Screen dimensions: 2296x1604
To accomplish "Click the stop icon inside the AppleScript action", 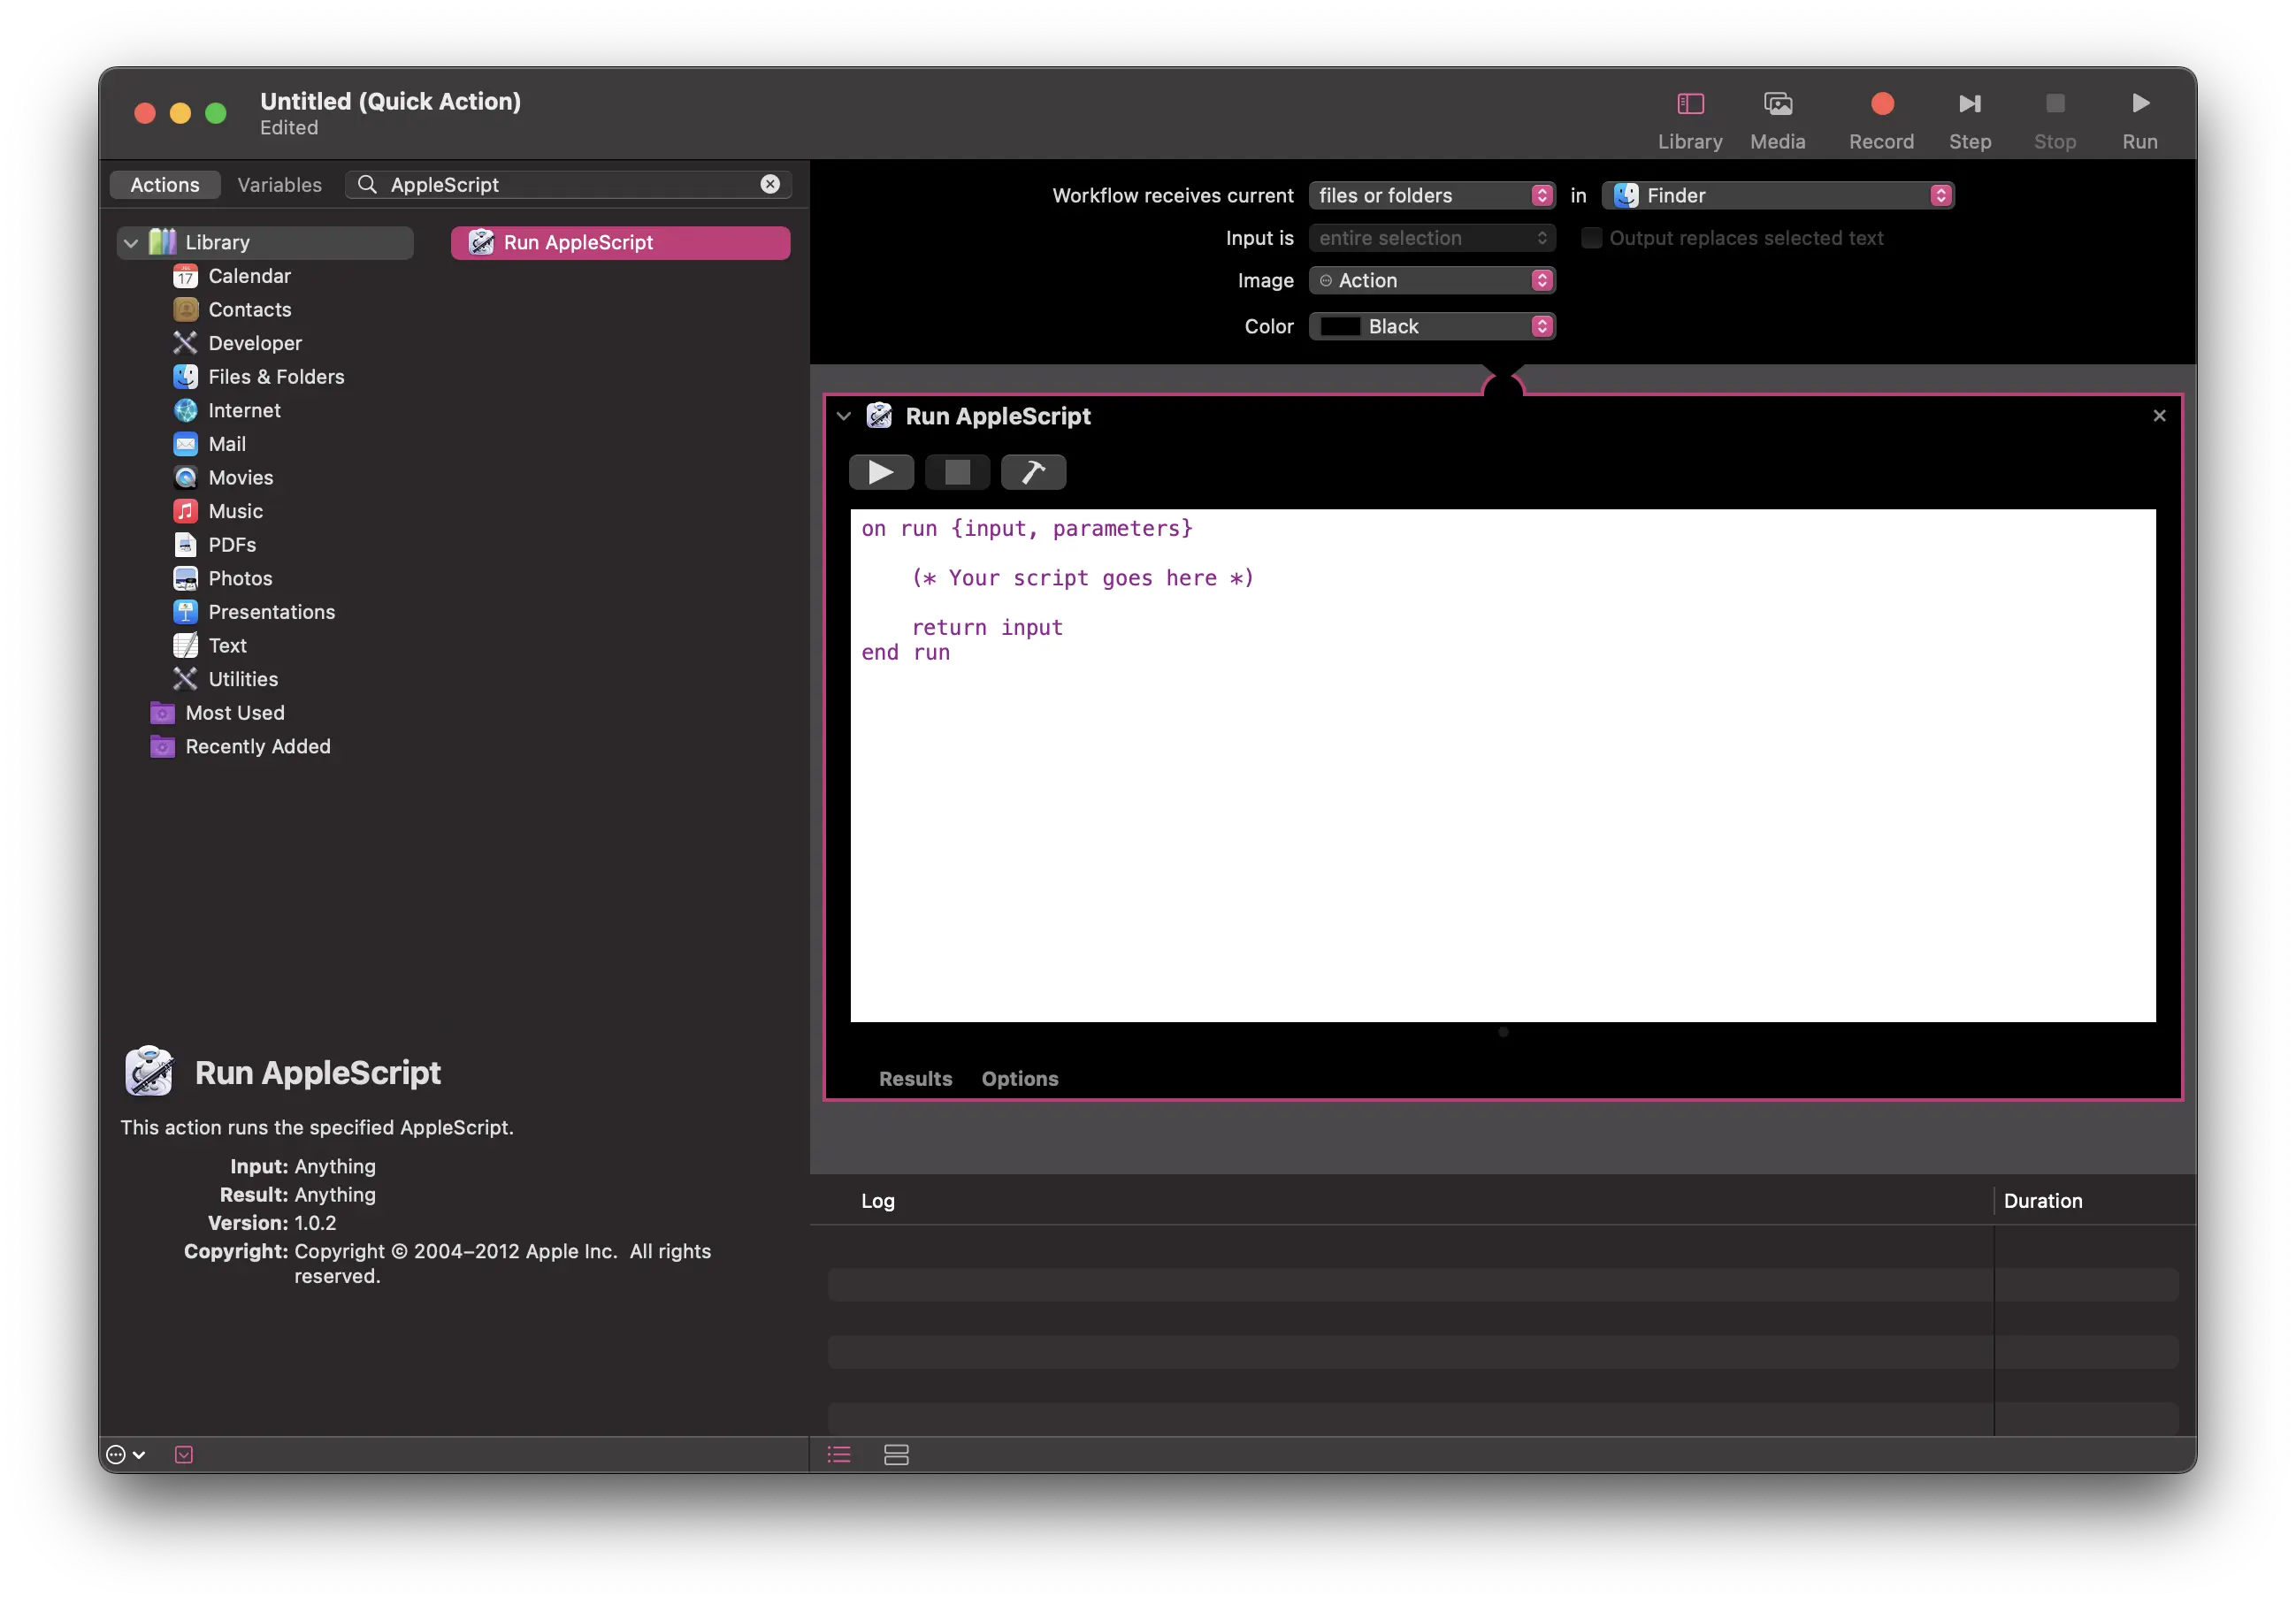I will click(957, 471).
